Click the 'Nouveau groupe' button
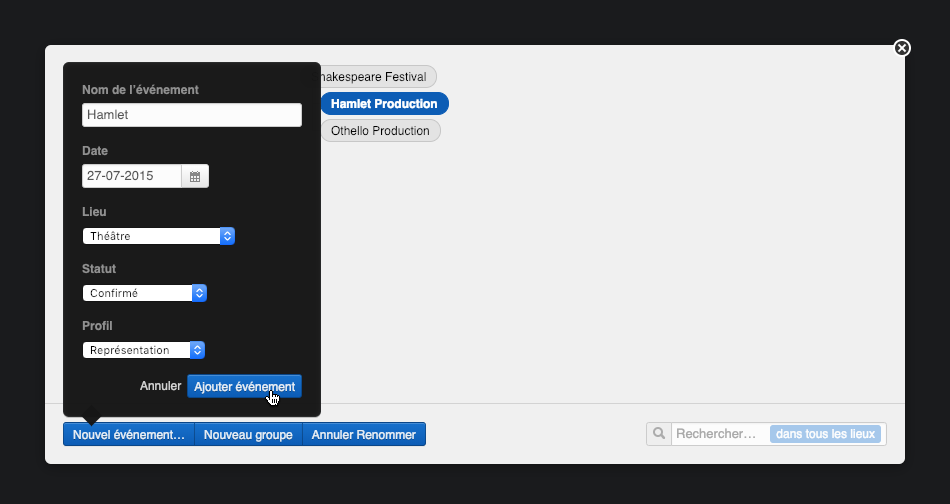 click(248, 435)
